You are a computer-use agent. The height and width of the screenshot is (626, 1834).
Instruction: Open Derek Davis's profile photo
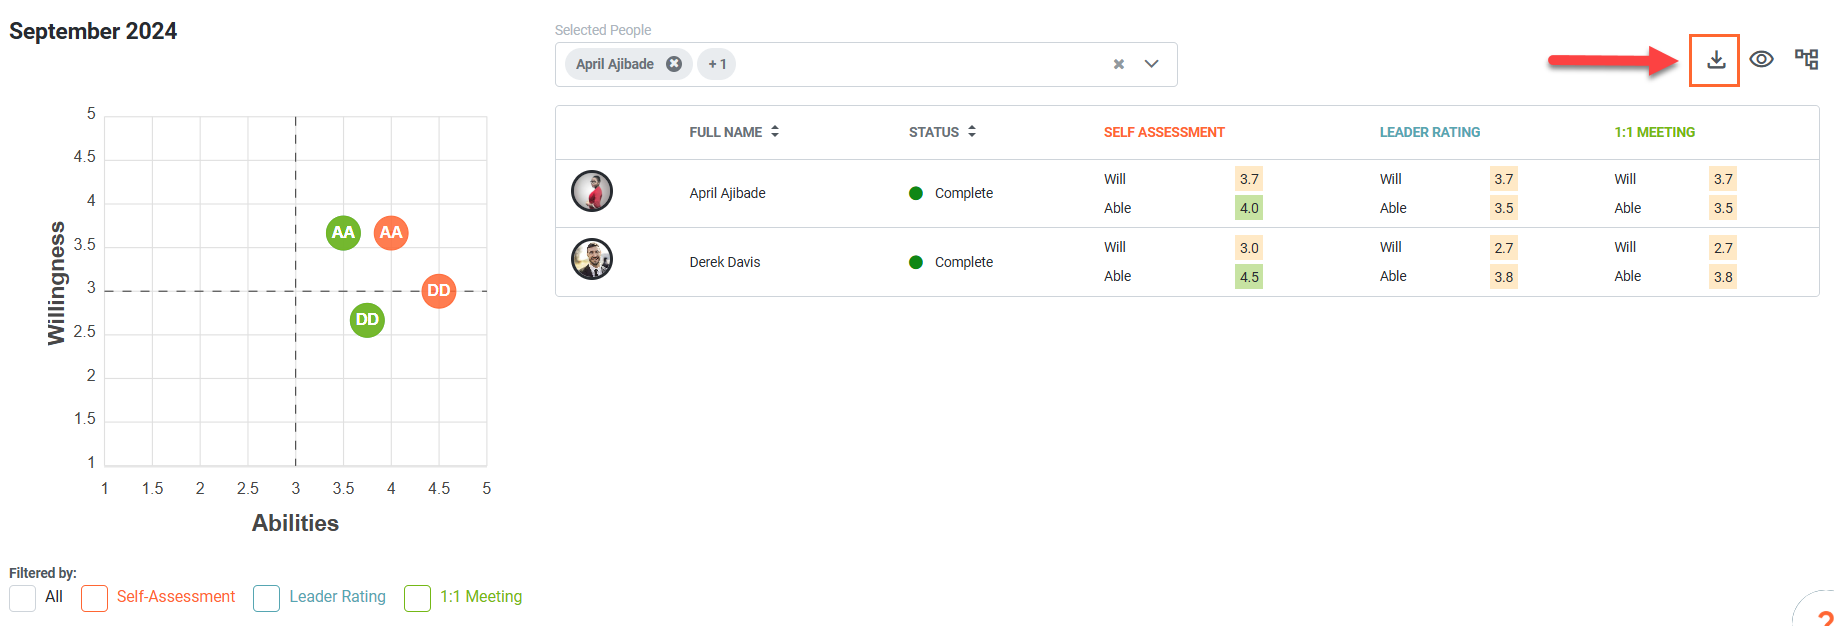tap(592, 260)
